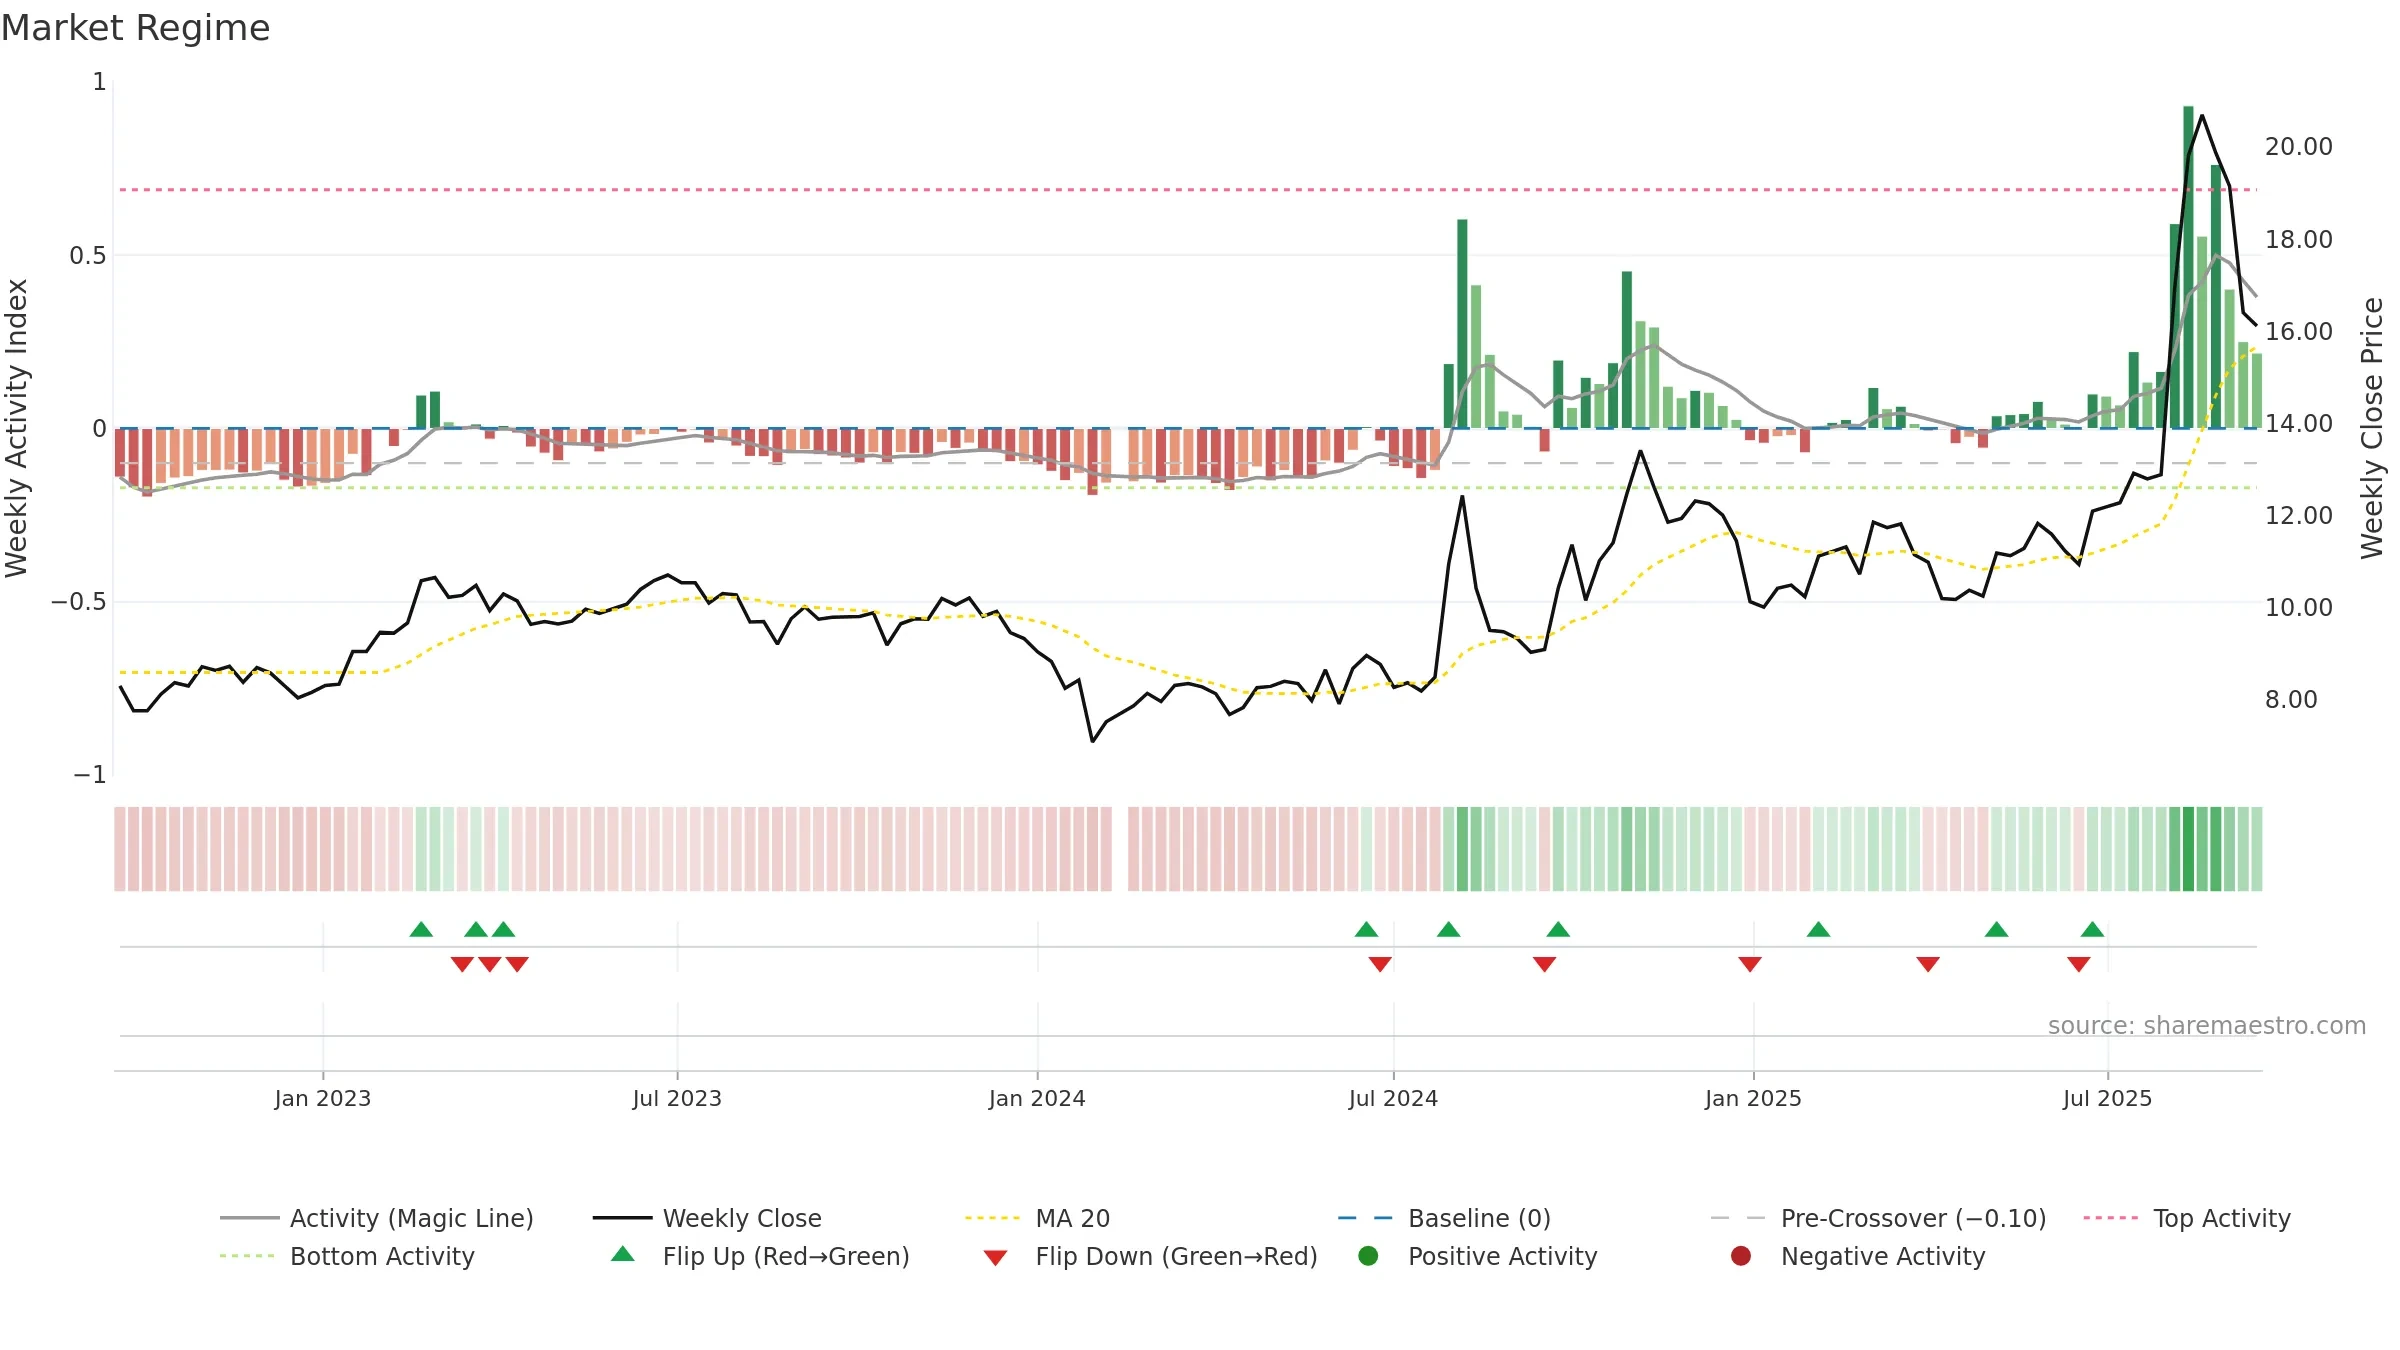Toggle the Baseline (0) legend entry
This screenshot has height=1350, width=2400.
pyautogui.click(x=1444, y=1218)
